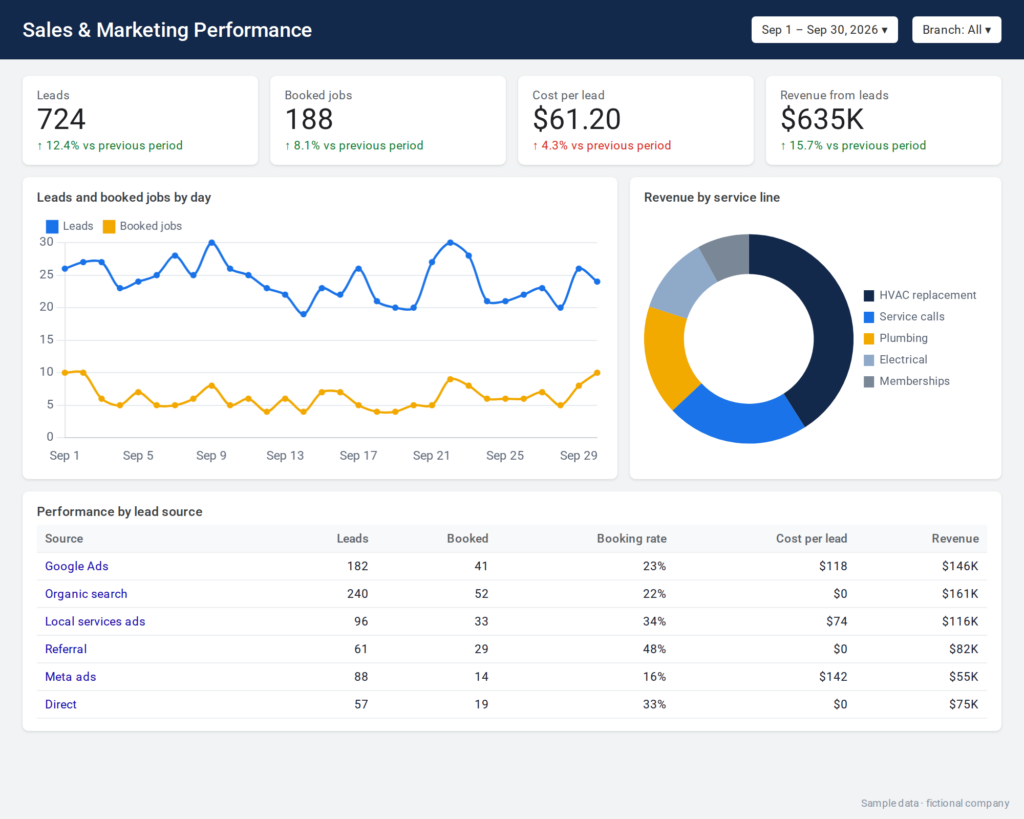Open the Local services ads link
The height and width of the screenshot is (819, 1024).
95,621
